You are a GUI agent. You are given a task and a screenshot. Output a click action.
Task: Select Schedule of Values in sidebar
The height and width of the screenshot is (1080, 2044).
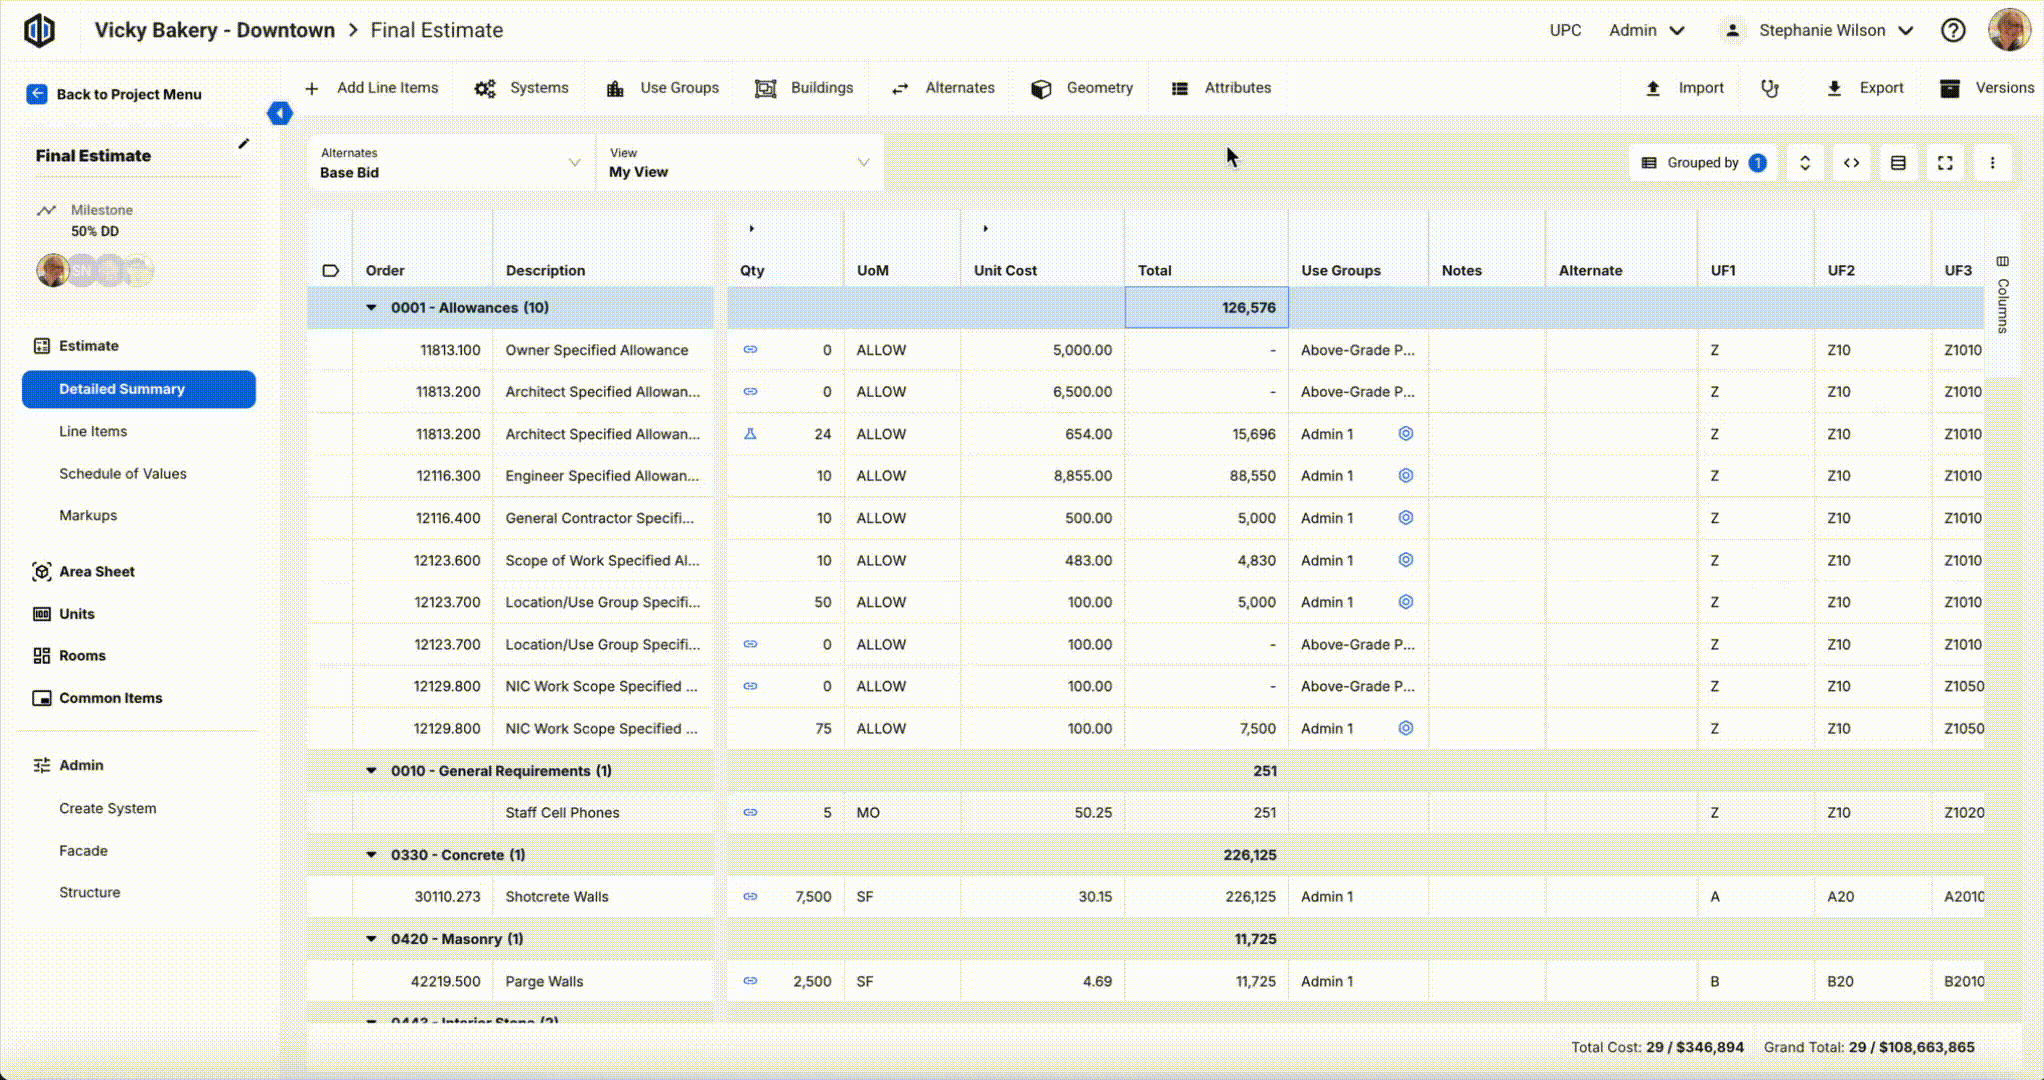122,474
